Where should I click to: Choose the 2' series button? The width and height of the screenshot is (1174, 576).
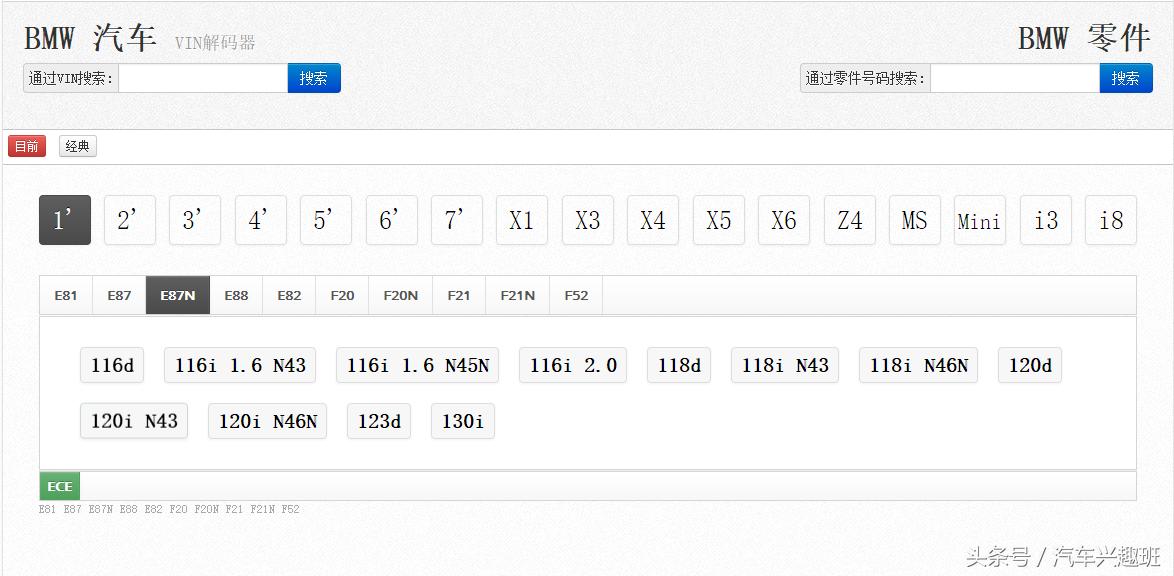tap(130, 220)
